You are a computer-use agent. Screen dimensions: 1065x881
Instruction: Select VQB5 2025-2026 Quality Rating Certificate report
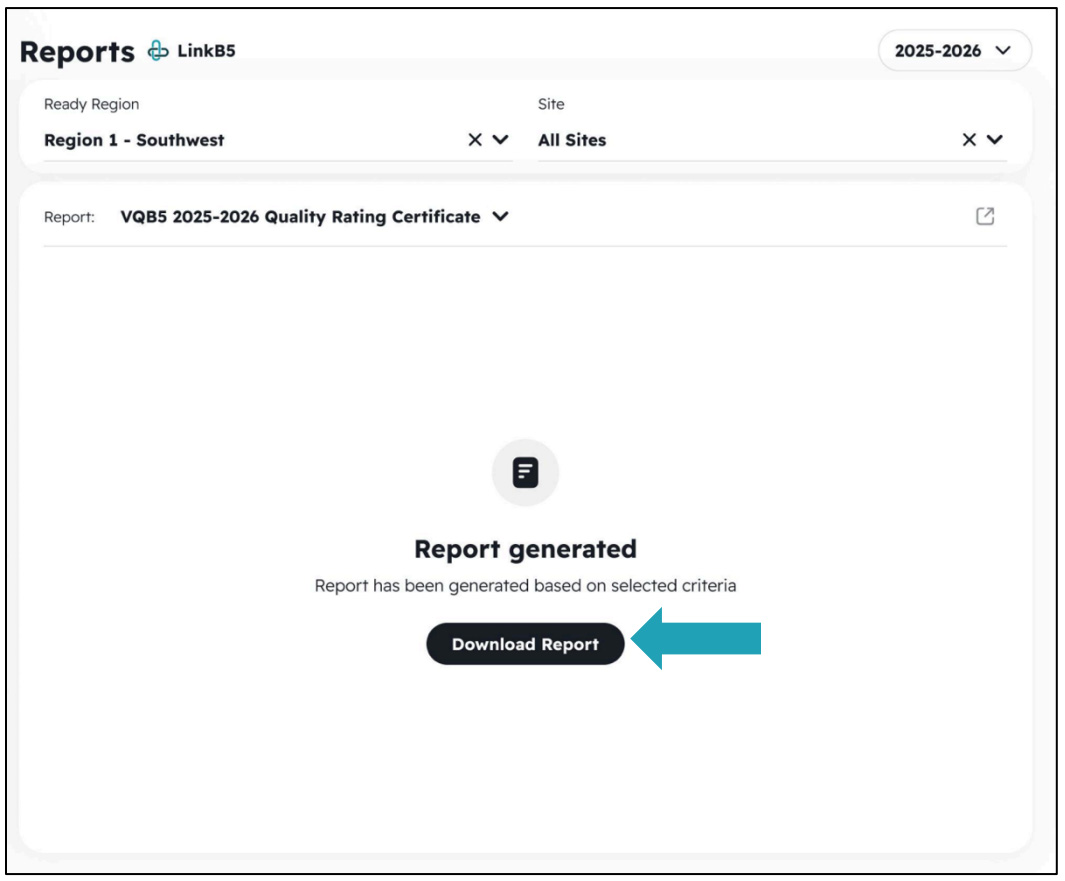click(x=300, y=217)
